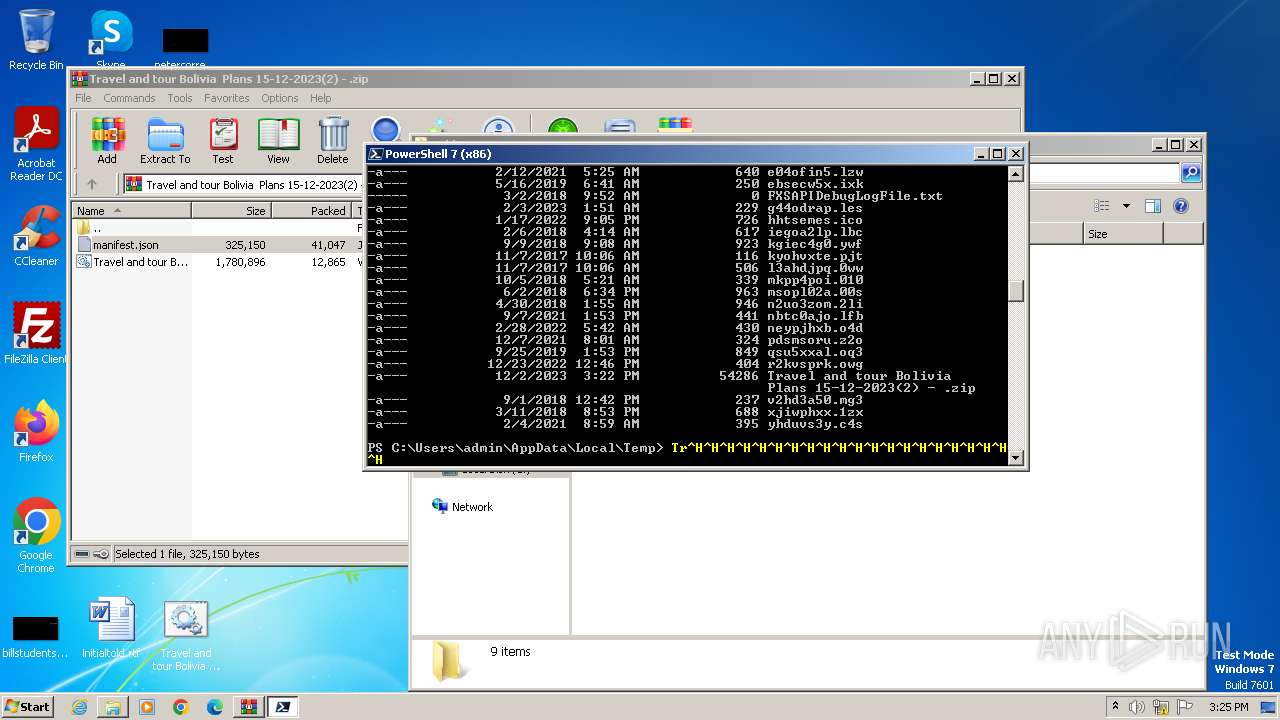Viewport: 1280px width, 720px height.
Task: Open the Tools menu
Action: [180, 98]
